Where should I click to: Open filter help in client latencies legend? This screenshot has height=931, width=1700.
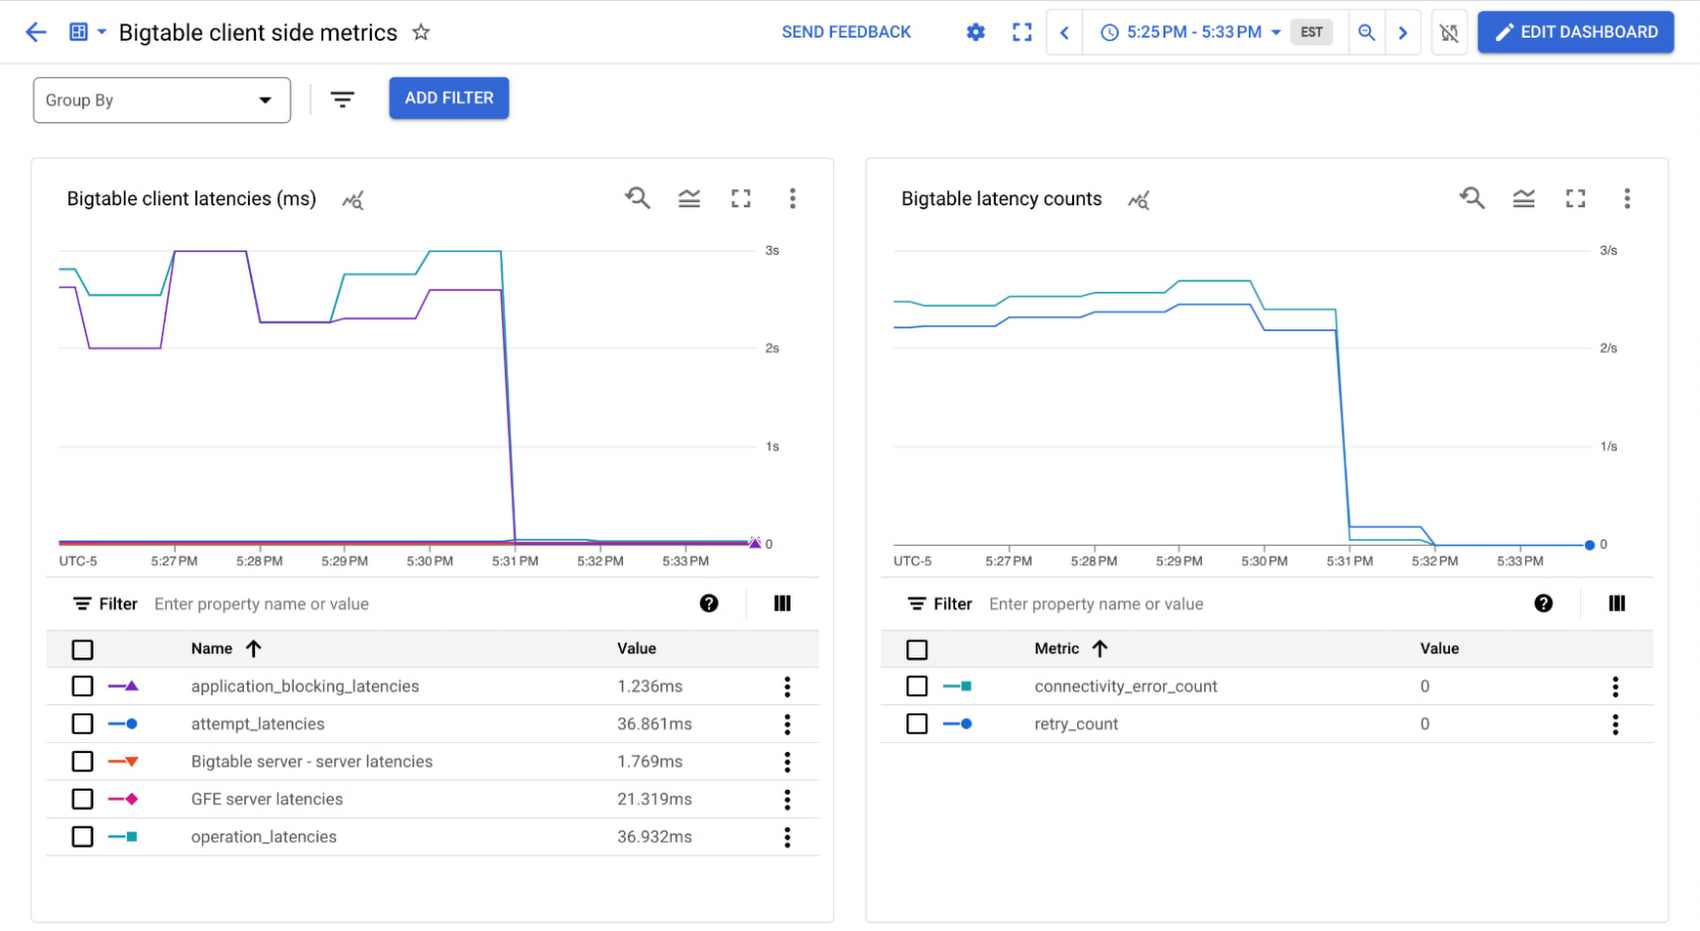pos(709,603)
